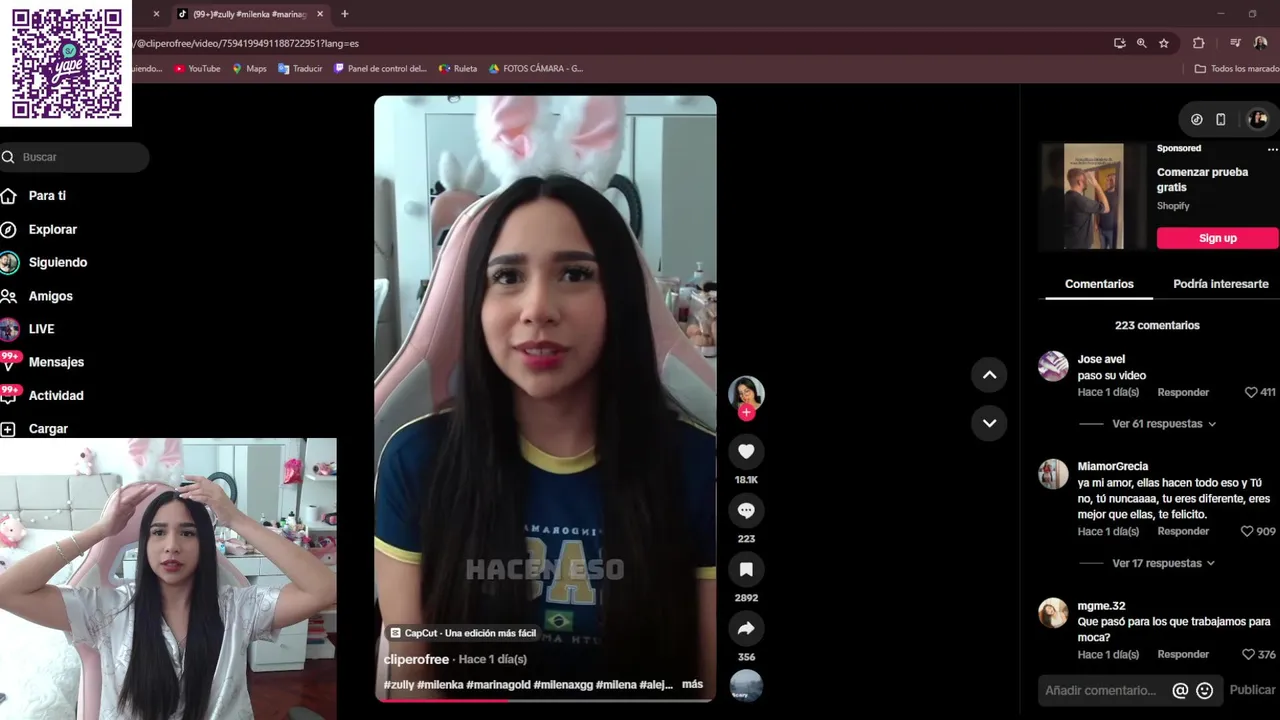Click the get-app phone icon in top pill
This screenshot has height=720, width=1280.
(1221, 119)
